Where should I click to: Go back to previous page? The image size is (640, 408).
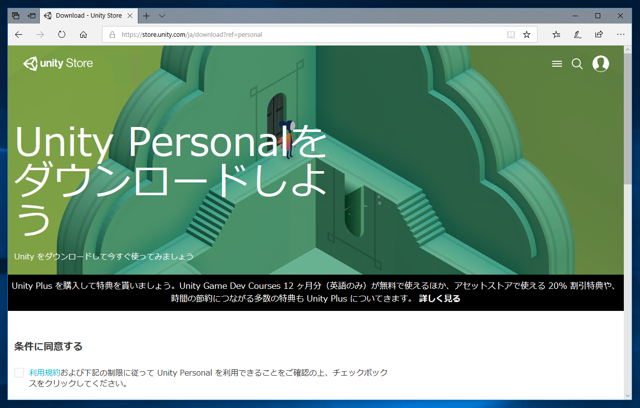pos(19,35)
